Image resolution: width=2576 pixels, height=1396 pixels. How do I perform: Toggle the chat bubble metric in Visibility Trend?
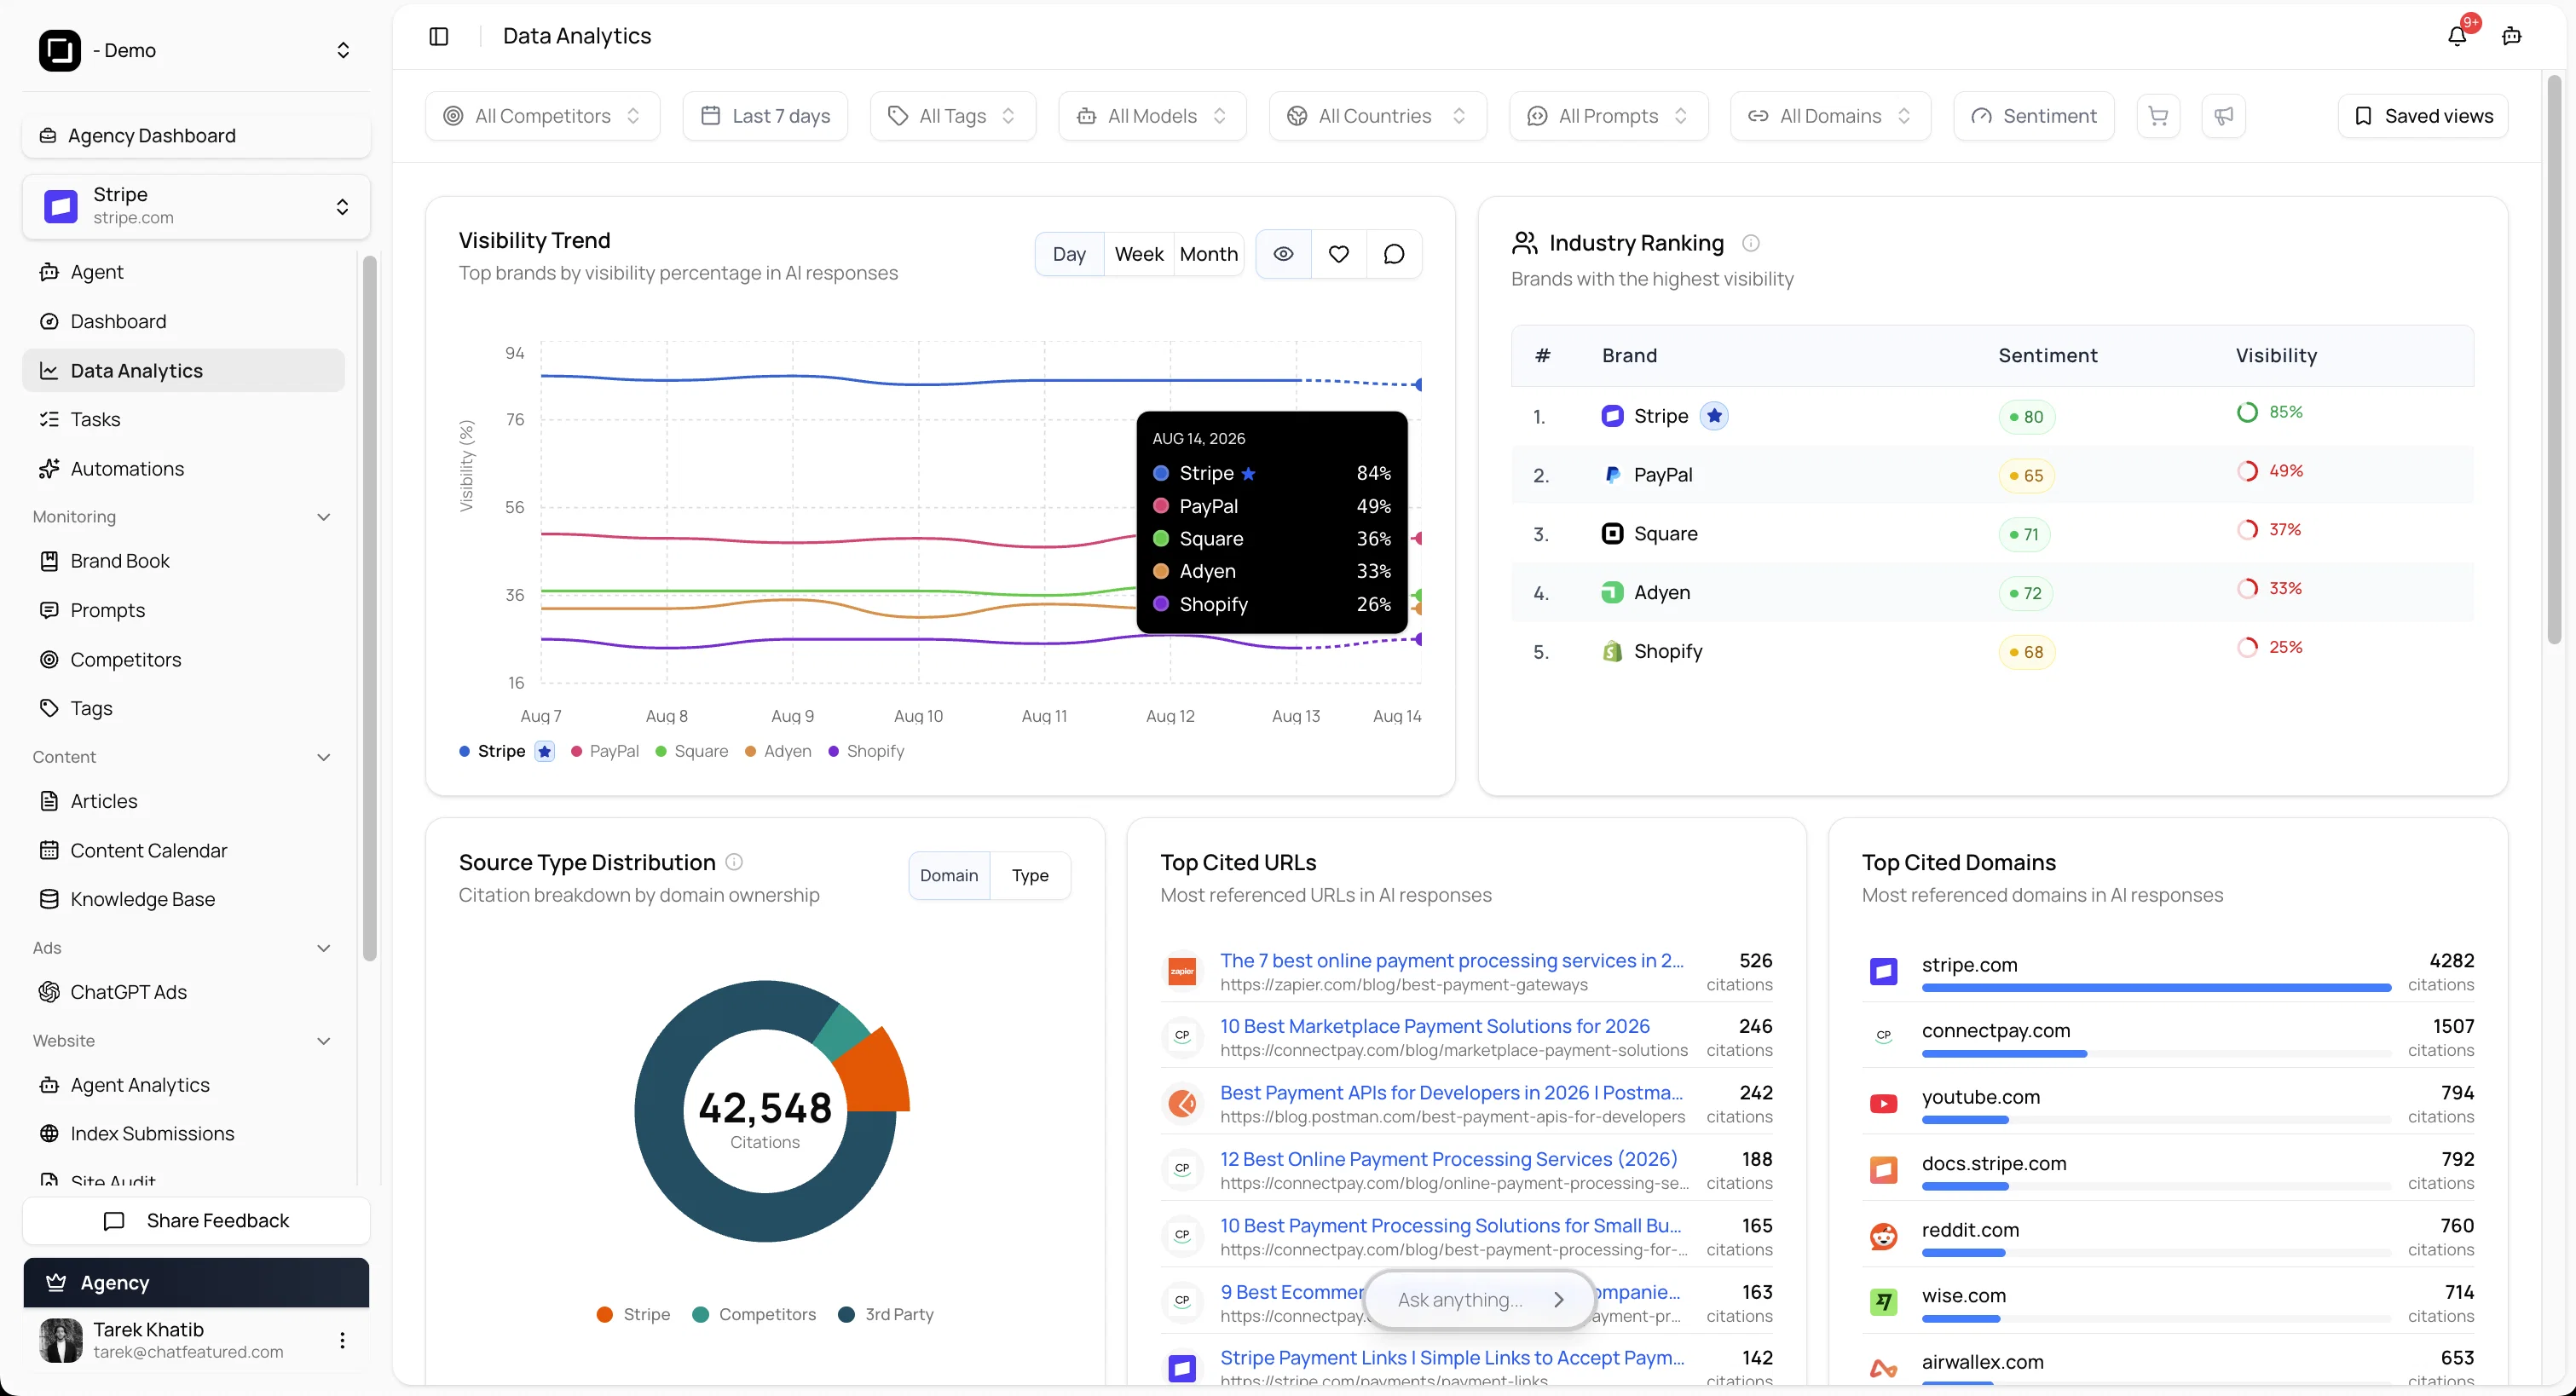pos(1393,254)
